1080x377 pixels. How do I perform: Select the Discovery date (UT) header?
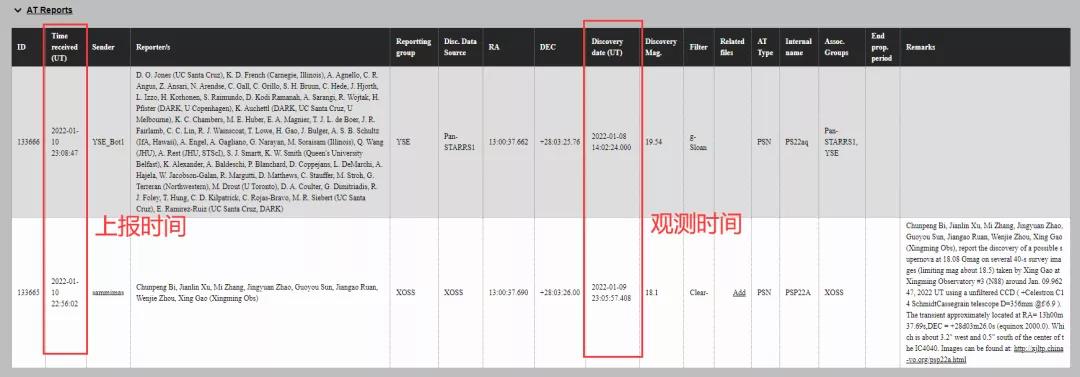607,47
